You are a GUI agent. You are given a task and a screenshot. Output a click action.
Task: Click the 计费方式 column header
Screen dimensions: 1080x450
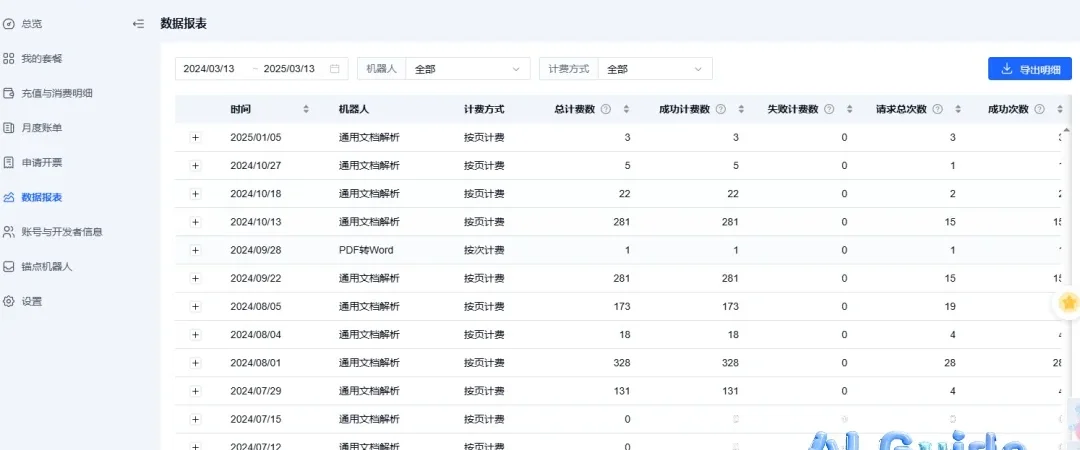point(484,109)
